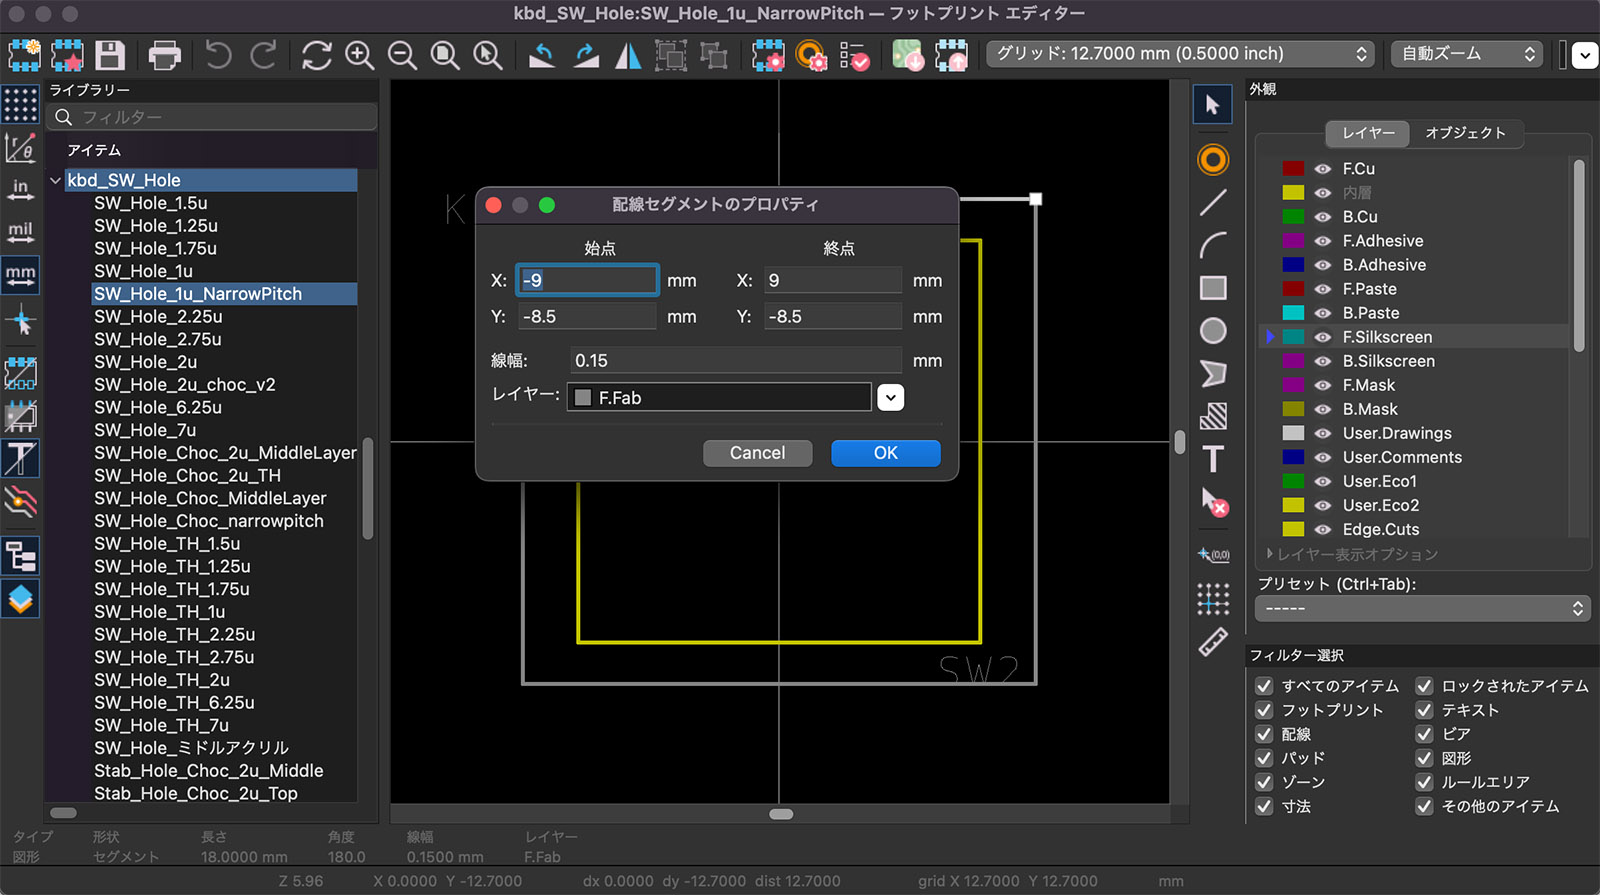Open the F.Fab layer dropdown in dialog
The height and width of the screenshot is (895, 1600).
click(890, 398)
